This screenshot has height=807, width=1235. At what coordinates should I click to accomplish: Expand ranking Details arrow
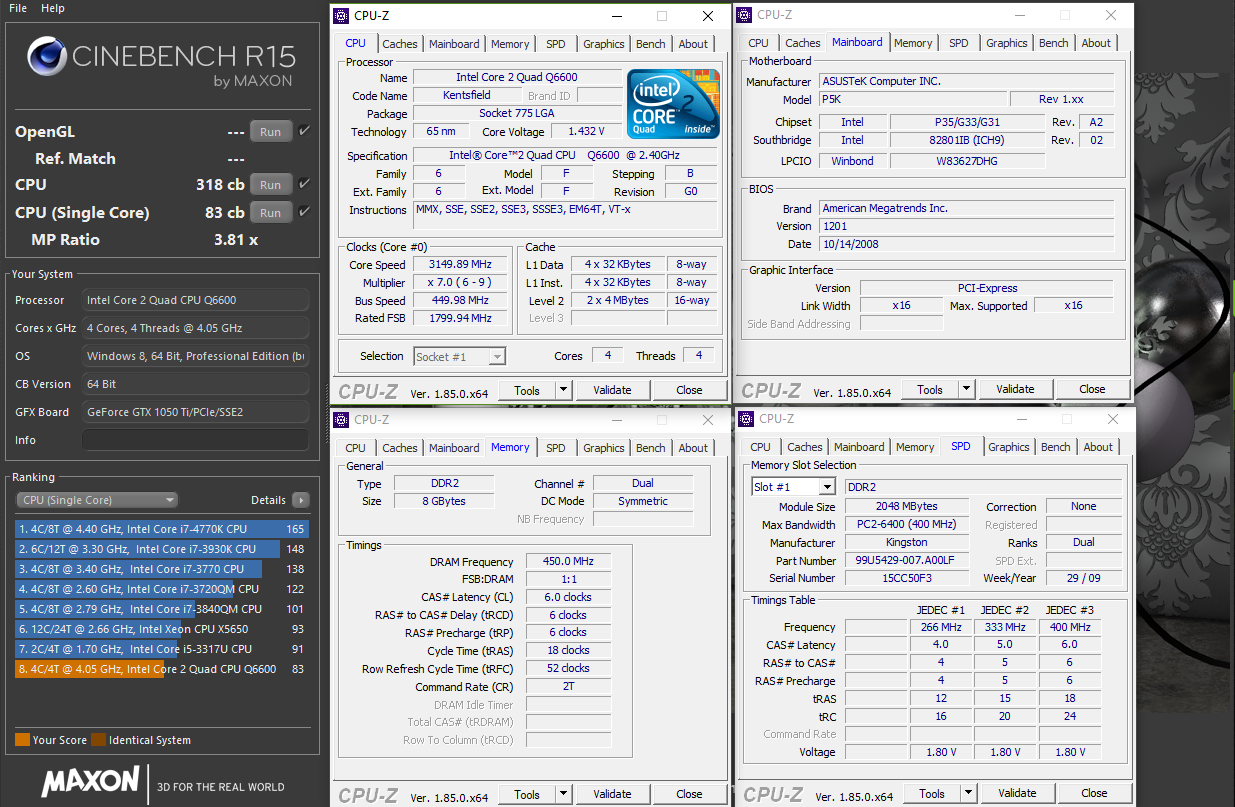tap(301, 500)
